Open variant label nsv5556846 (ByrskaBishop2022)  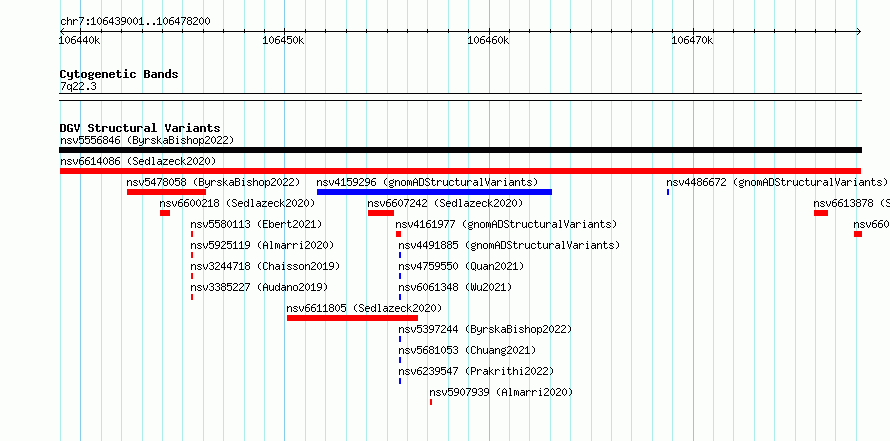(x=147, y=140)
